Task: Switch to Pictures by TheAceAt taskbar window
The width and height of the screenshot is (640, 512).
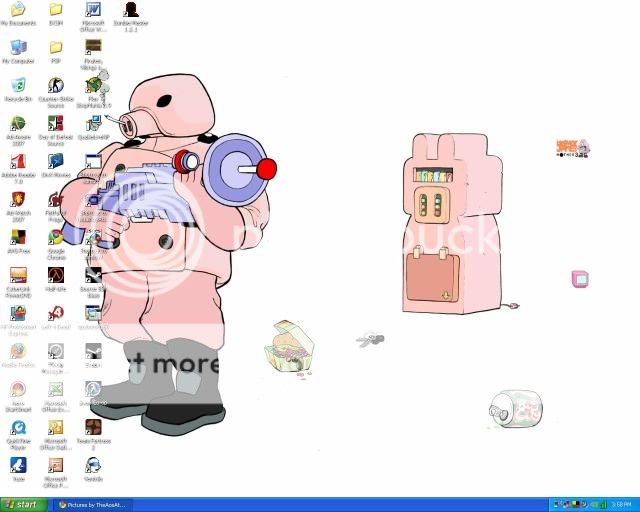Action: point(92,505)
